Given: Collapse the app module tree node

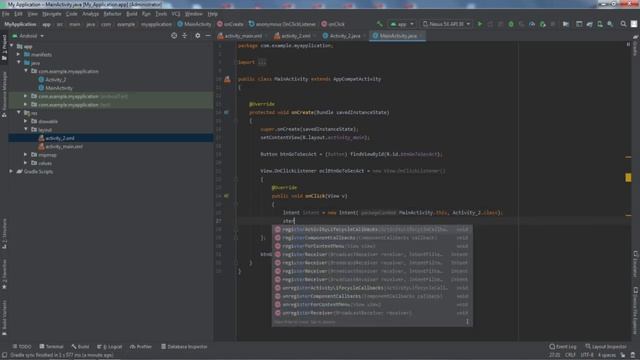Looking at the screenshot, I should 11,46.
